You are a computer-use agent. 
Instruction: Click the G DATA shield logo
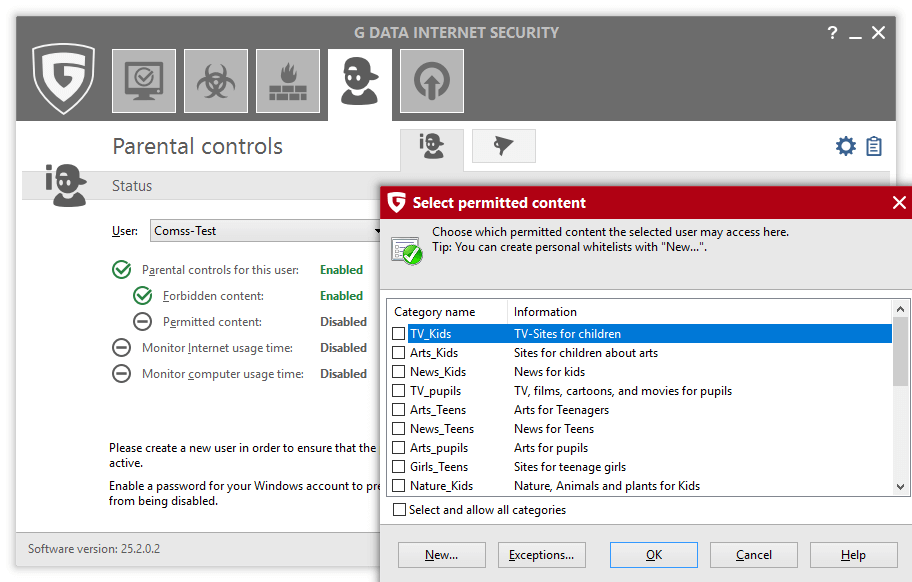(62, 78)
